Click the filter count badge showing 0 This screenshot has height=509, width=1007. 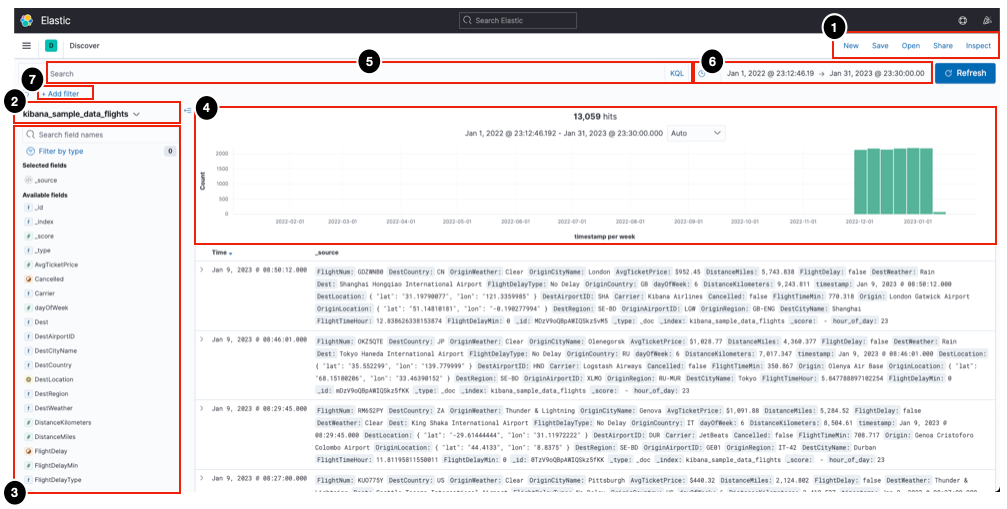click(x=170, y=151)
